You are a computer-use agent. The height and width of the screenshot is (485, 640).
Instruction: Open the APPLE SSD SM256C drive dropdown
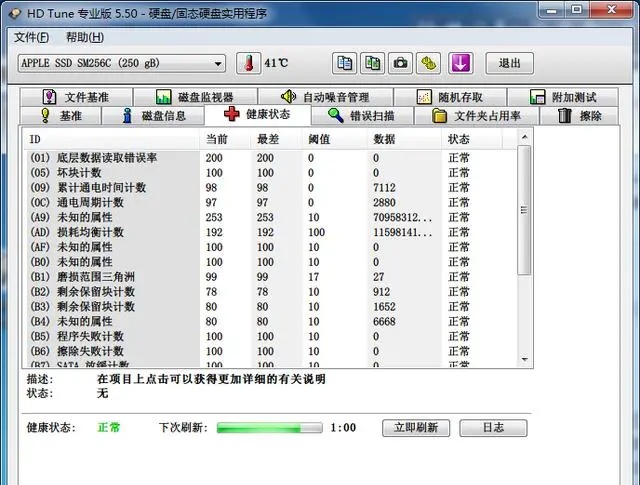122,64
